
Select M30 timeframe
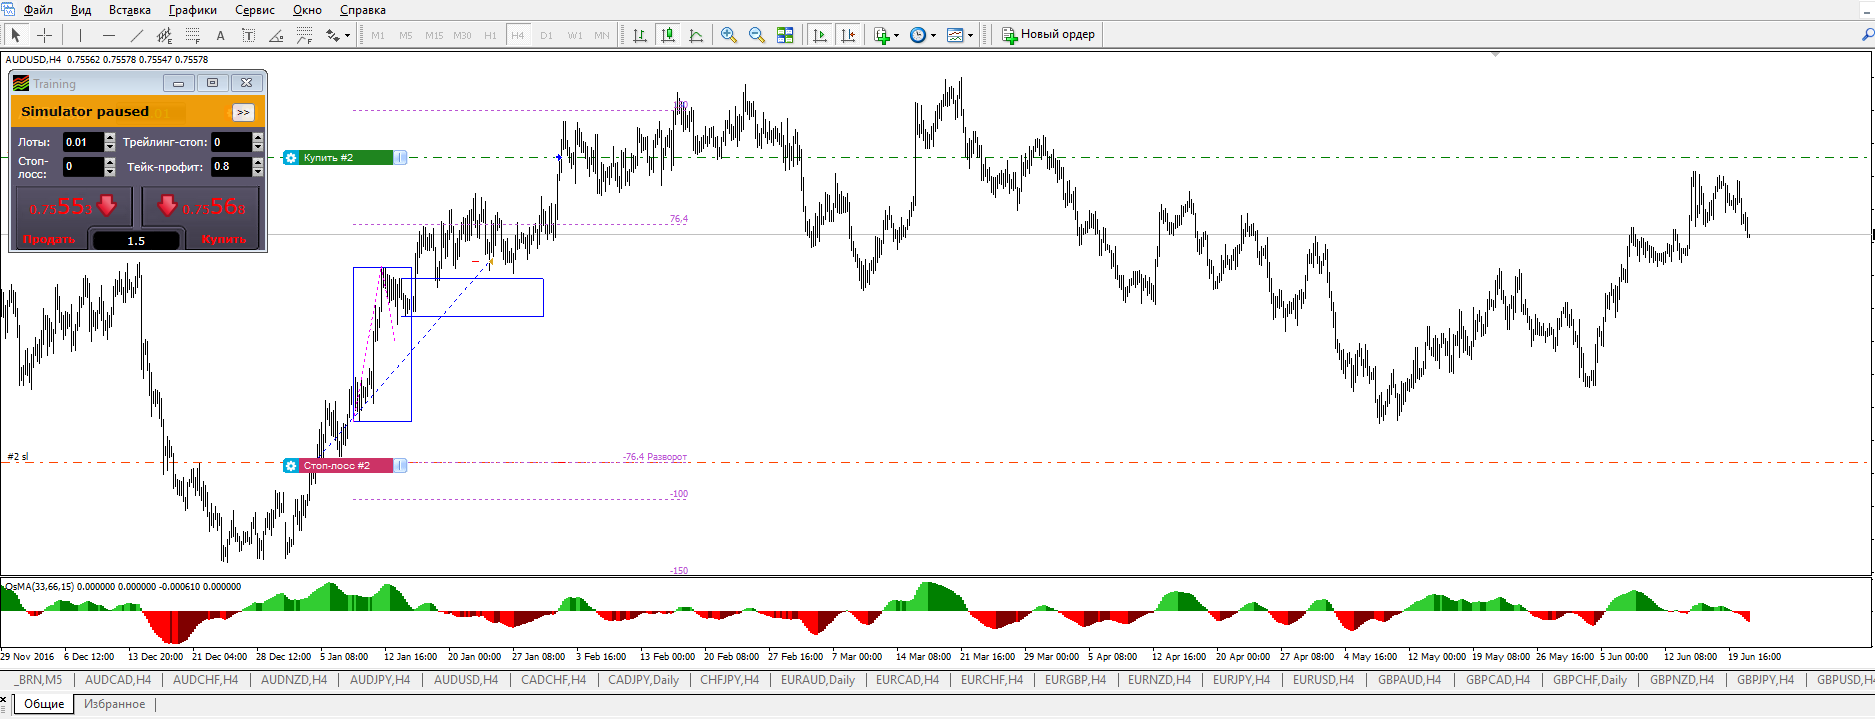(462, 35)
